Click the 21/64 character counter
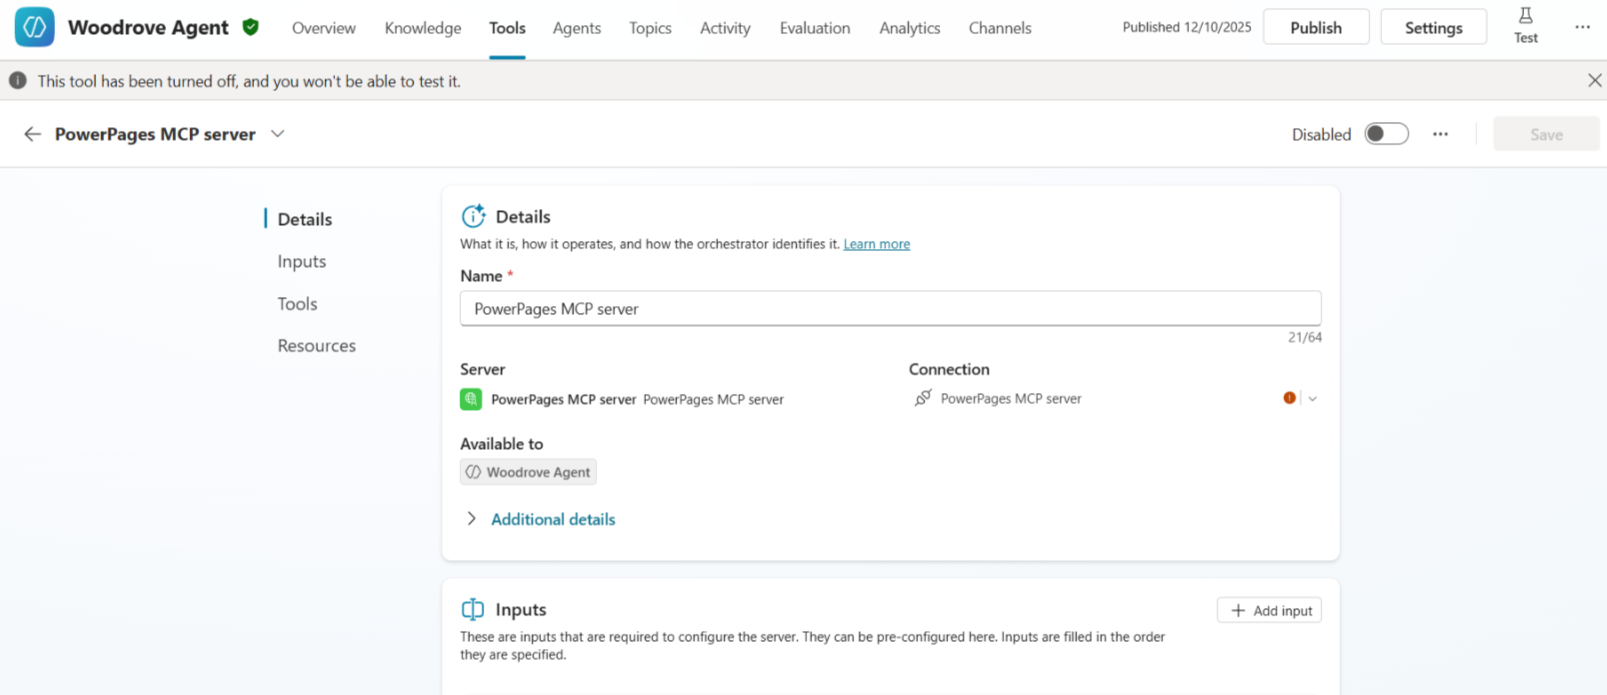Image resolution: width=1607 pixels, height=695 pixels. click(x=1304, y=337)
